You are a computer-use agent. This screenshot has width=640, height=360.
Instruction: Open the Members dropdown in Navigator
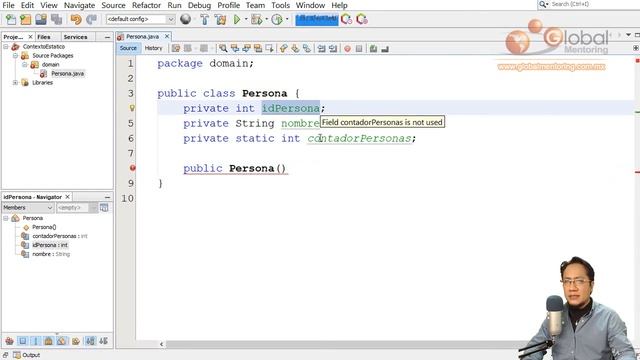28,208
